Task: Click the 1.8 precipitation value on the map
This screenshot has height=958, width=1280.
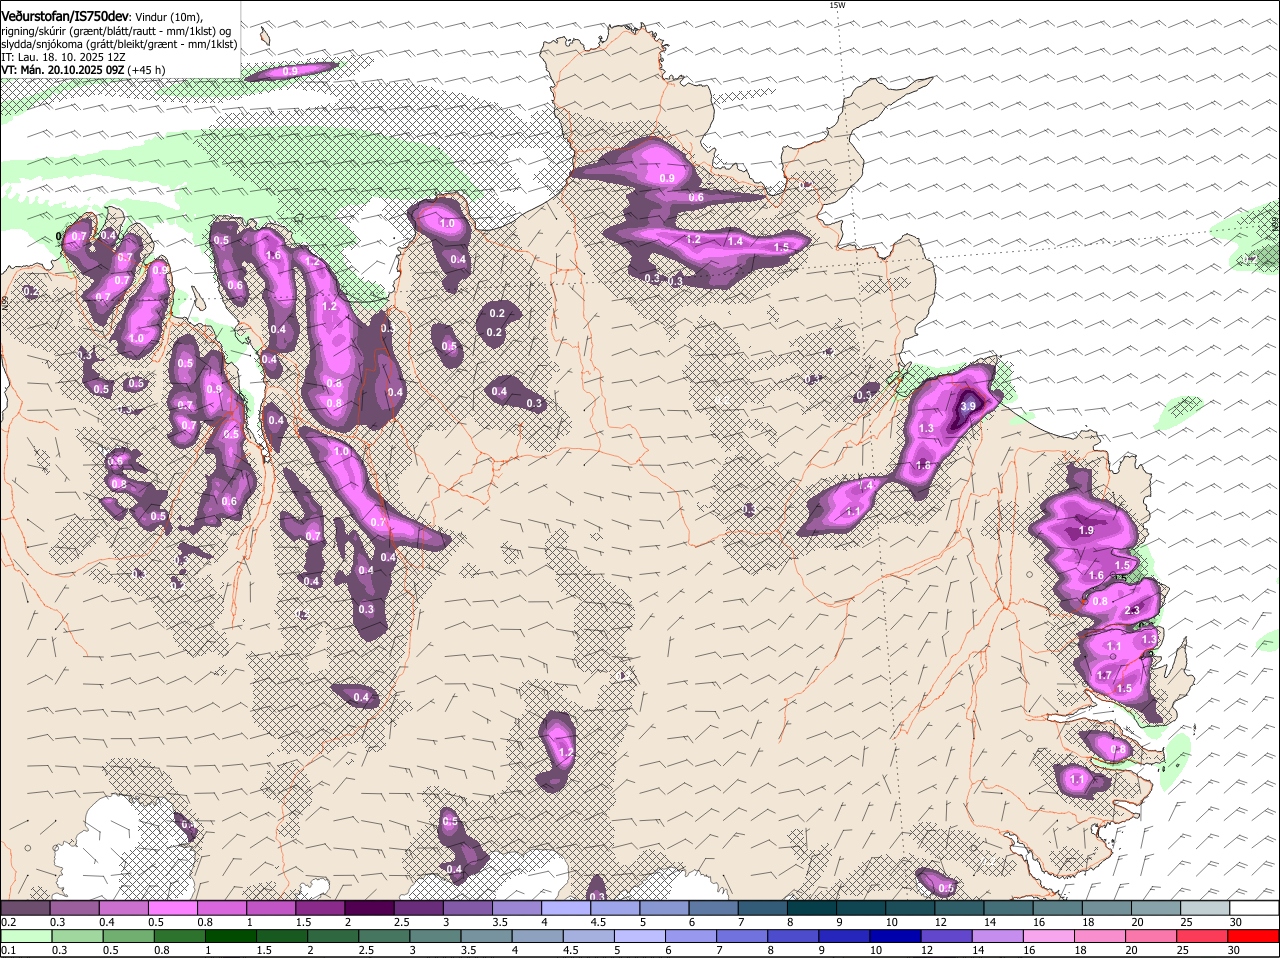Action: click(x=923, y=465)
